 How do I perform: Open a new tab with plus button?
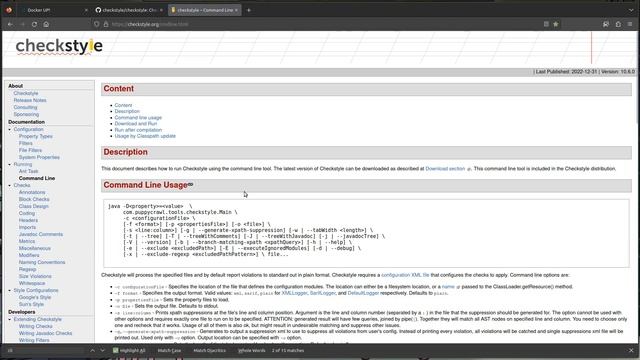click(x=249, y=10)
